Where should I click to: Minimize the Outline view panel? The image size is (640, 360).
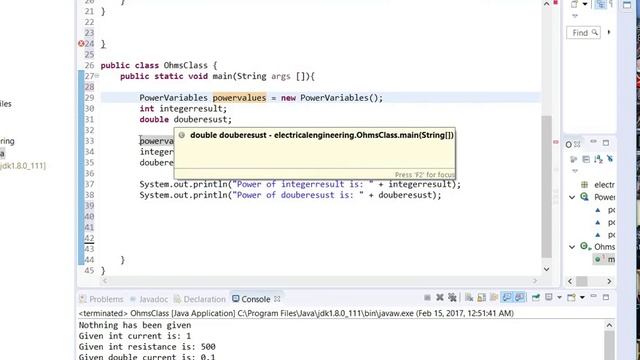point(593,142)
